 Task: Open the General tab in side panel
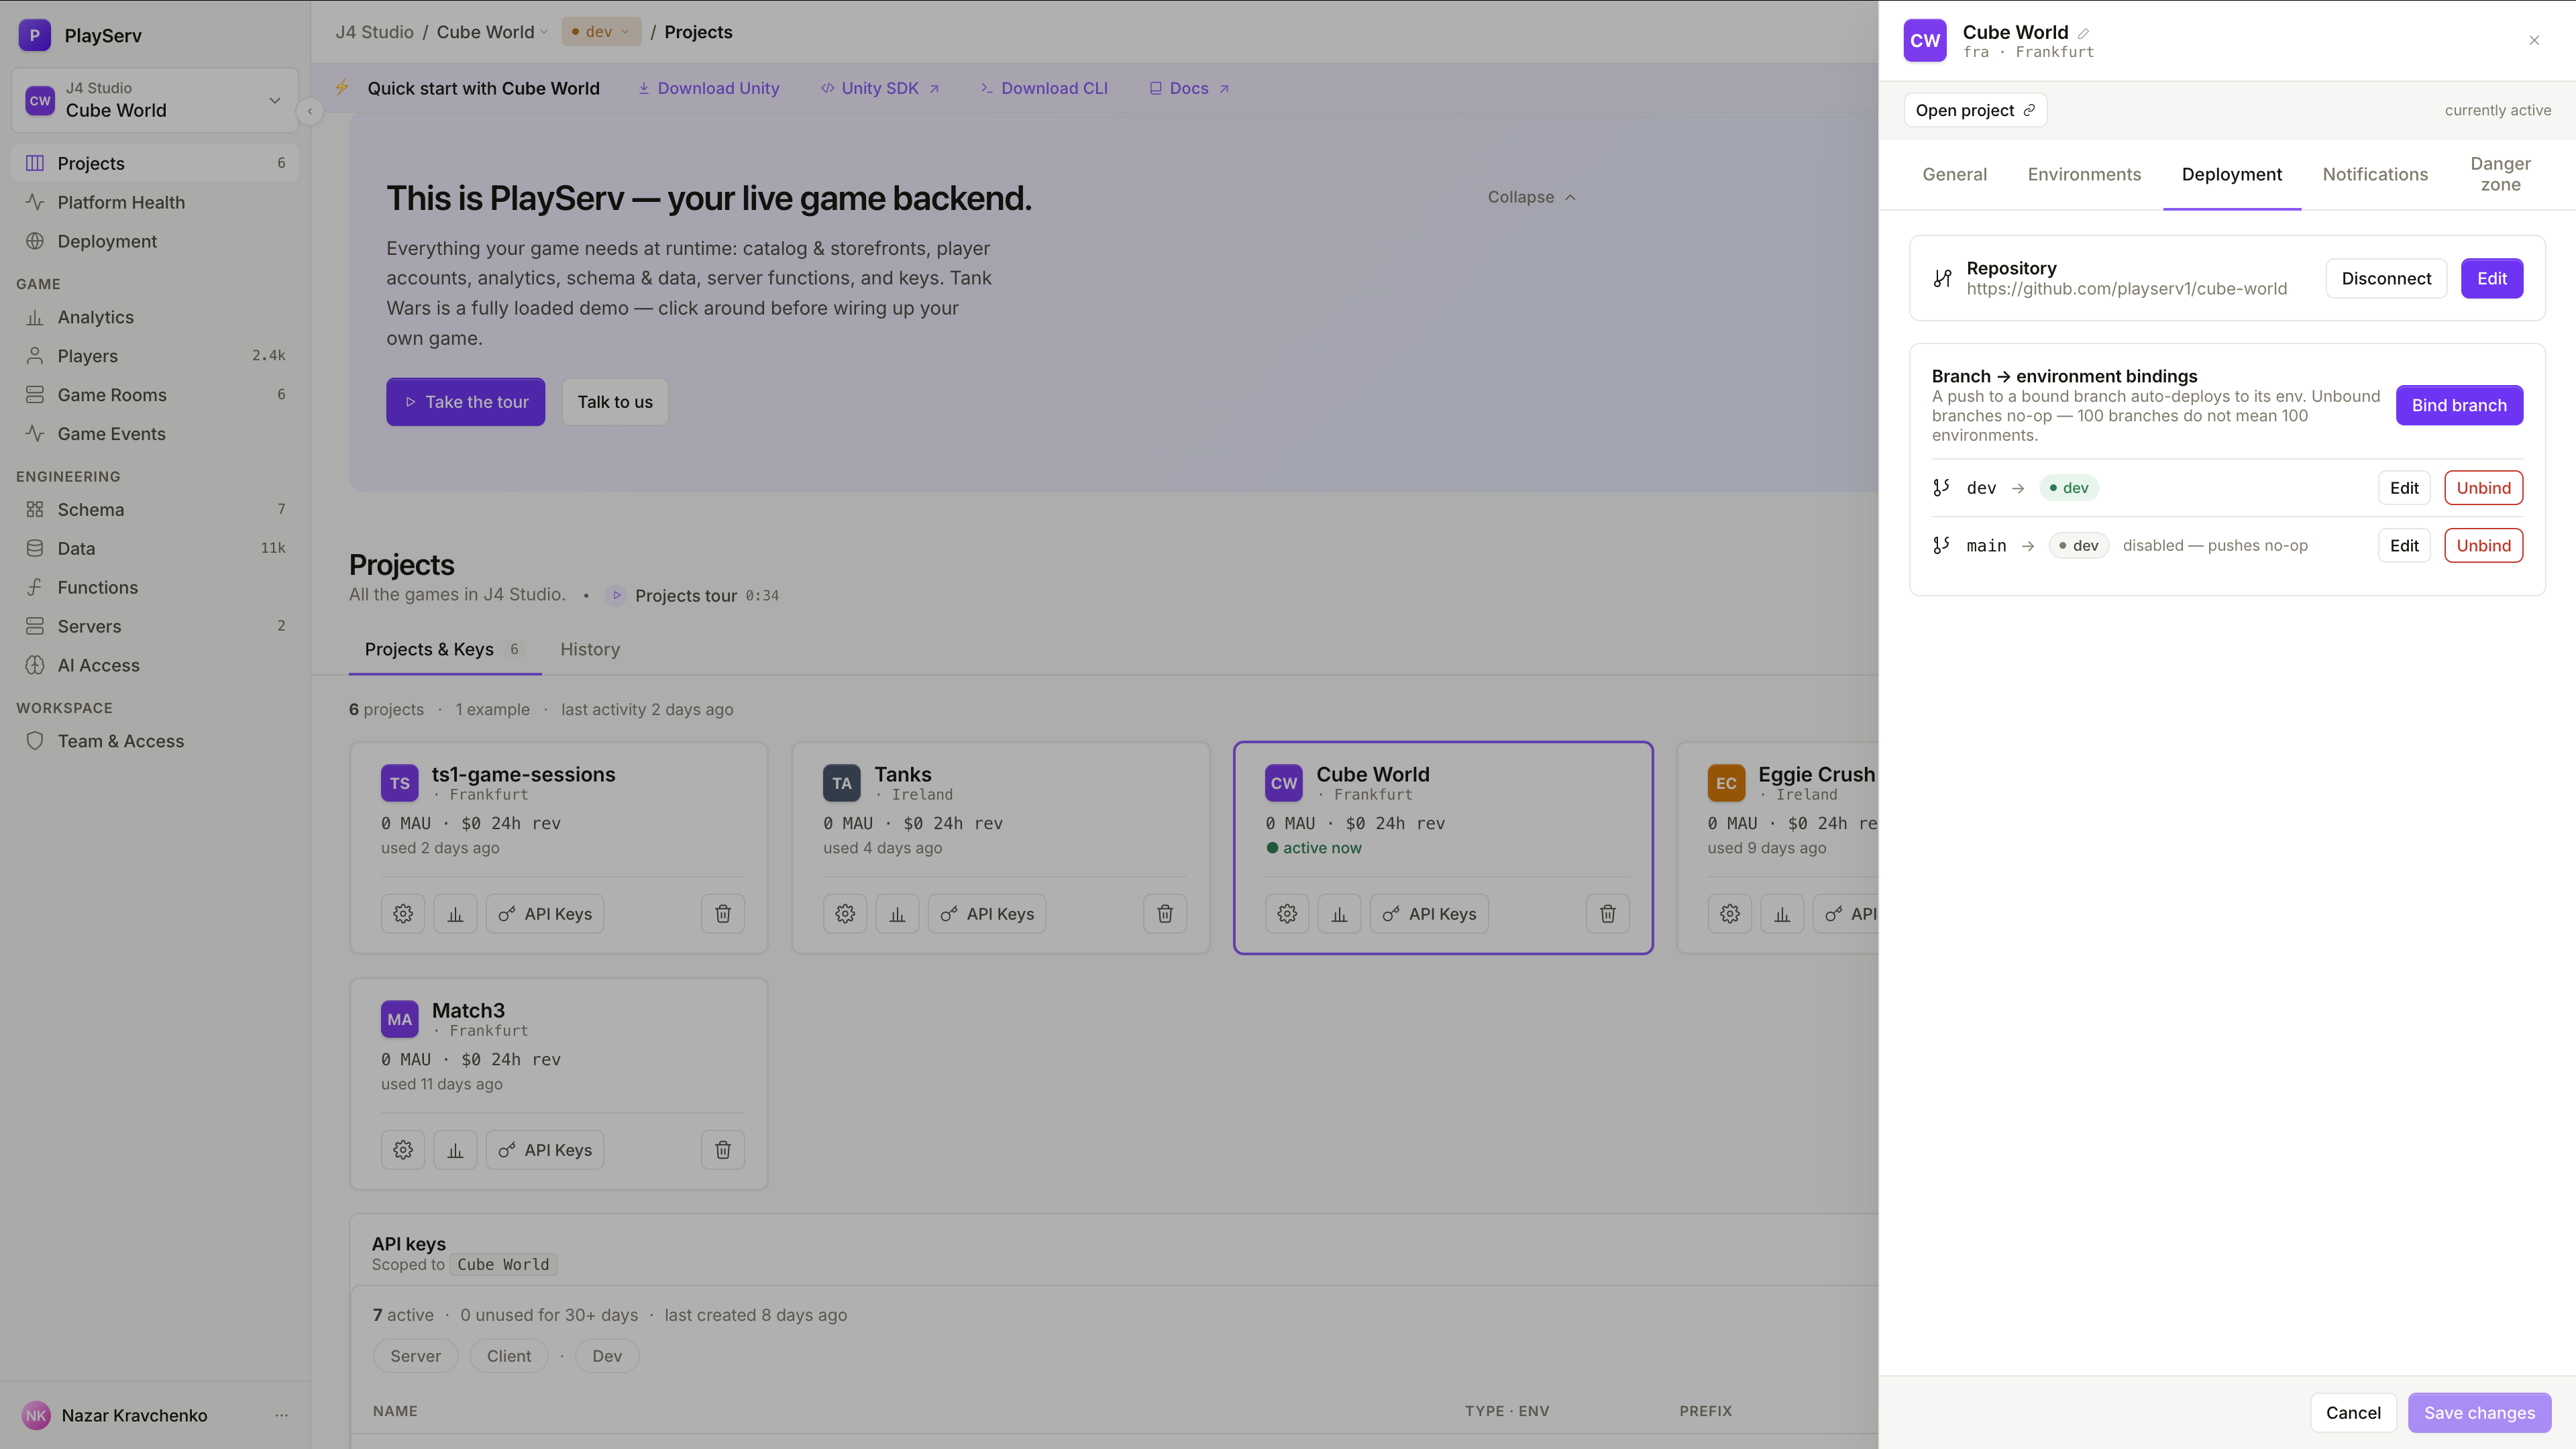1954,174
